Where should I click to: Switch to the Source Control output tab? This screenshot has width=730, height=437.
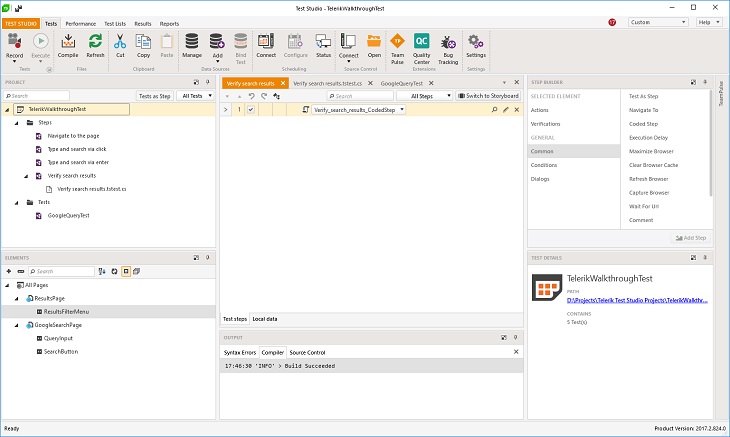coord(307,353)
